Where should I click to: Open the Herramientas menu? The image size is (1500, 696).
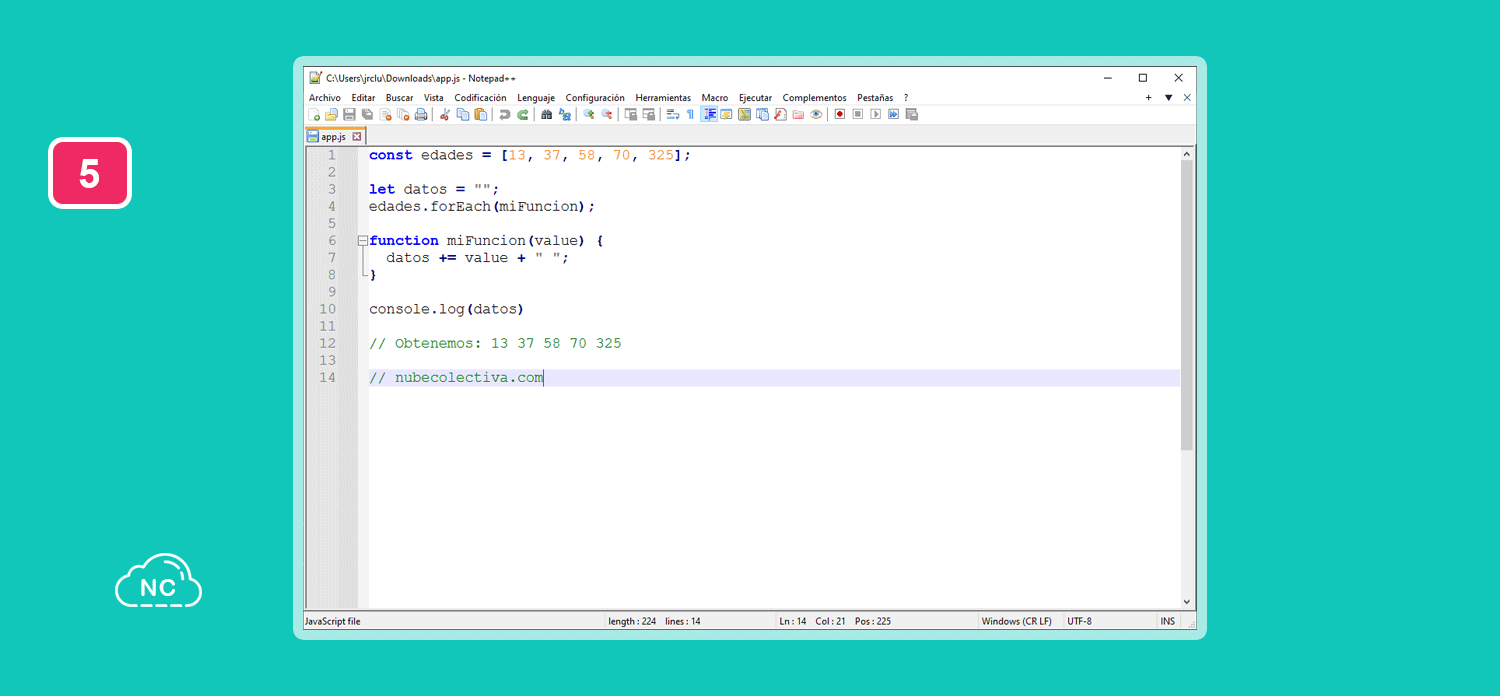pos(663,98)
